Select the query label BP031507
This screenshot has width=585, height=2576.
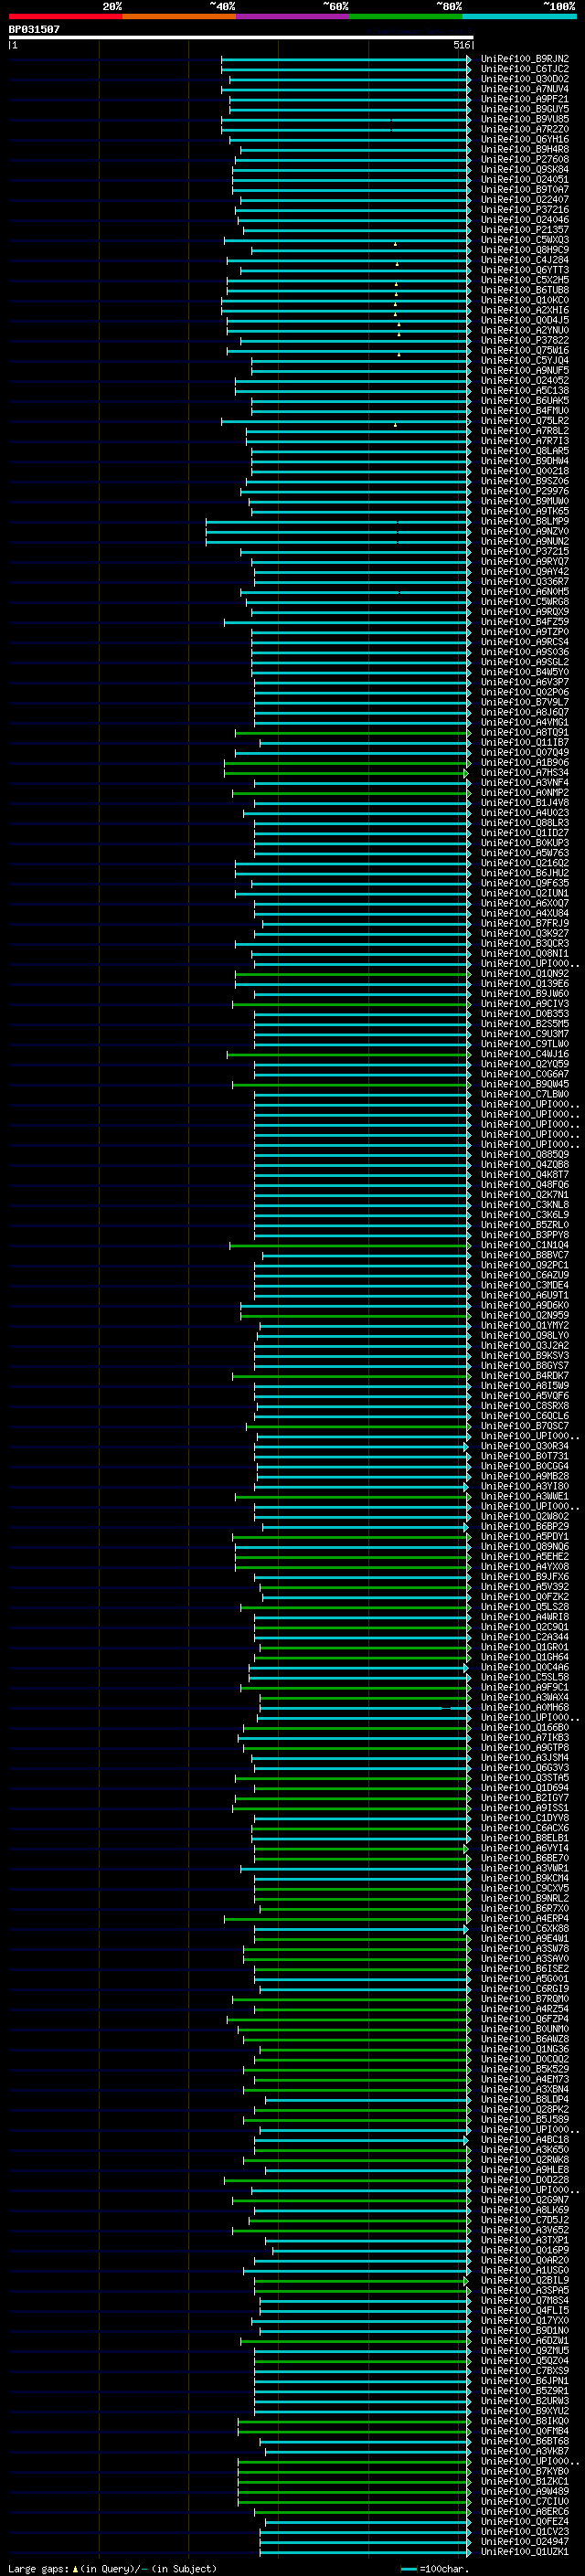pos(34,29)
